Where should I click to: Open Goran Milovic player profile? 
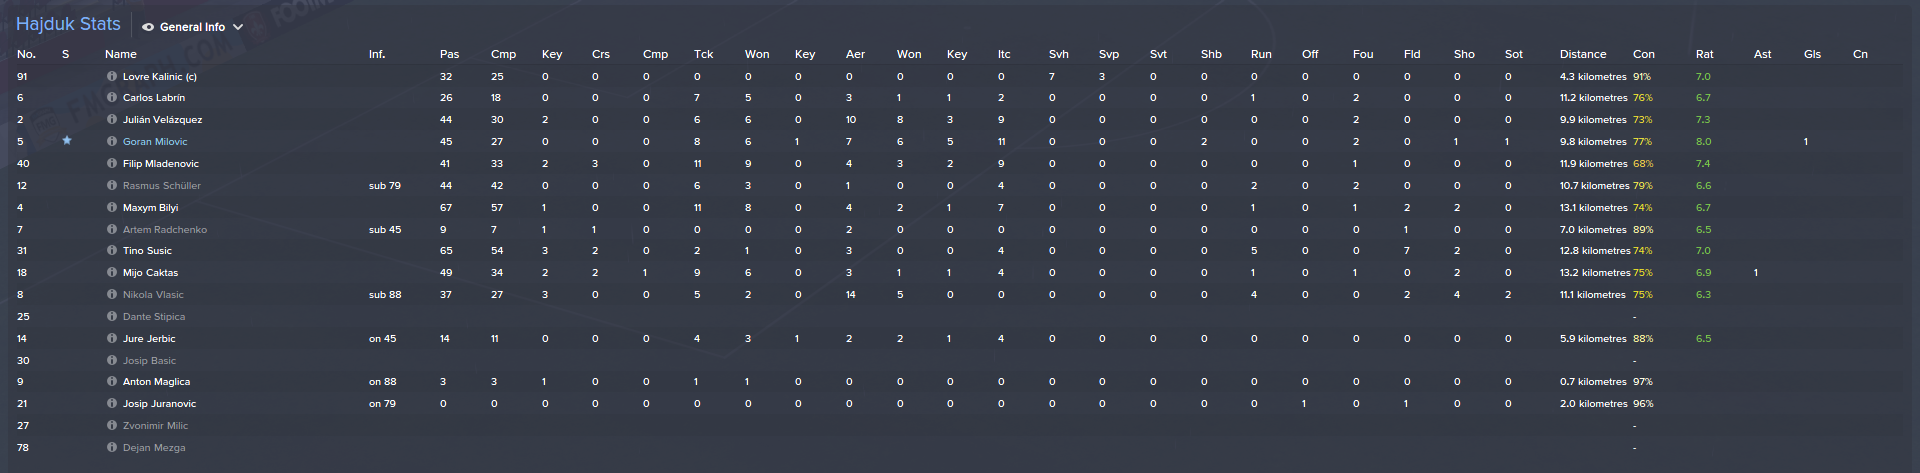(x=155, y=142)
